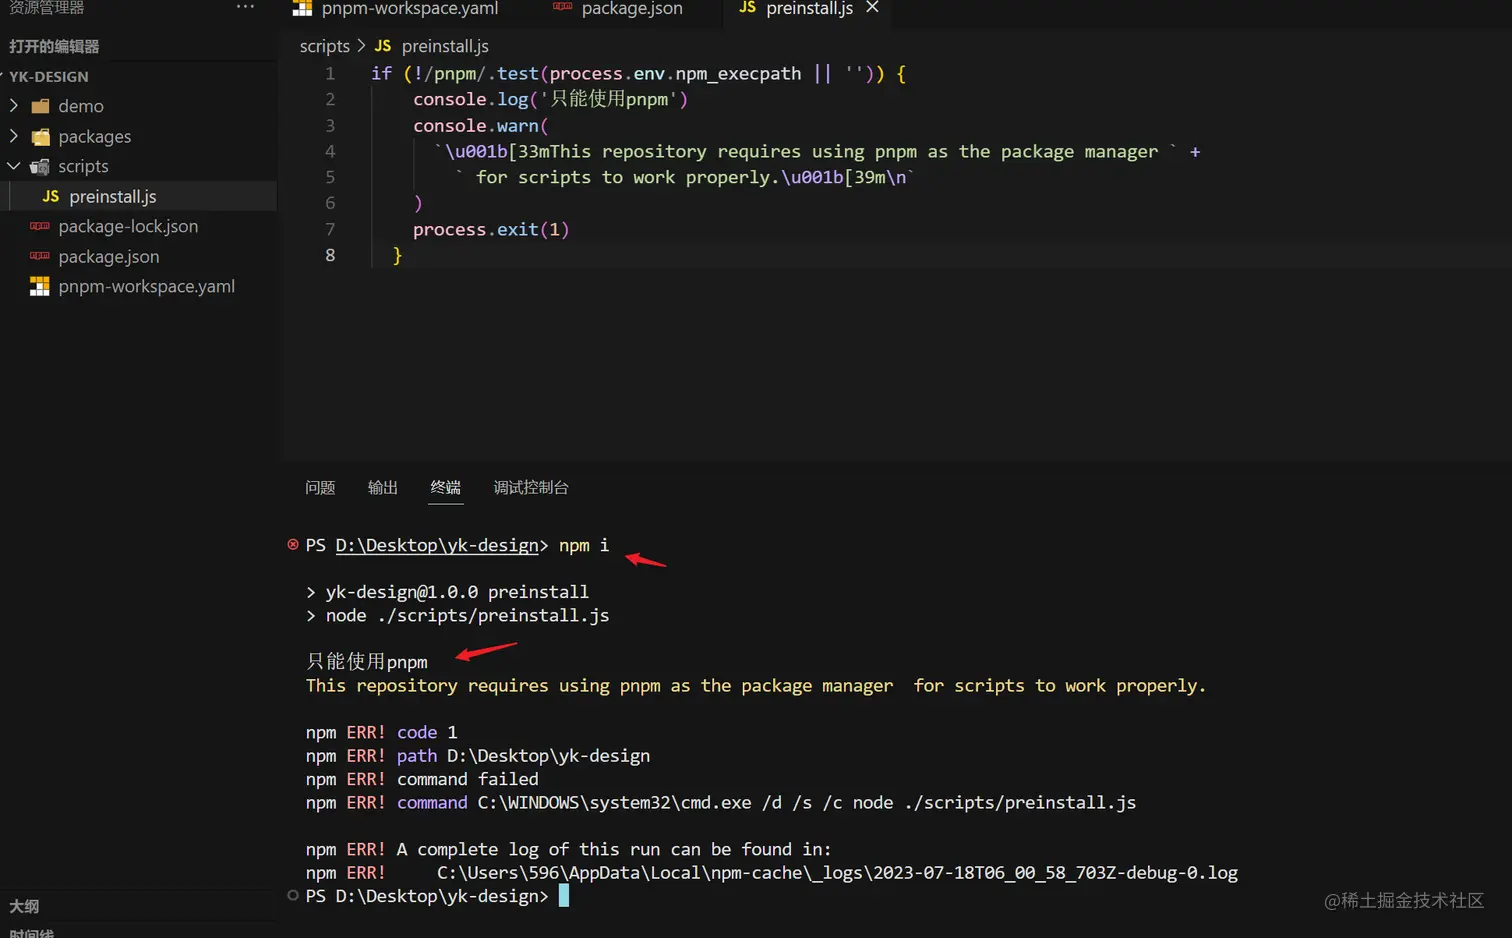Open the demo folder row
The width and height of the screenshot is (1512, 938).
[x=138, y=106]
